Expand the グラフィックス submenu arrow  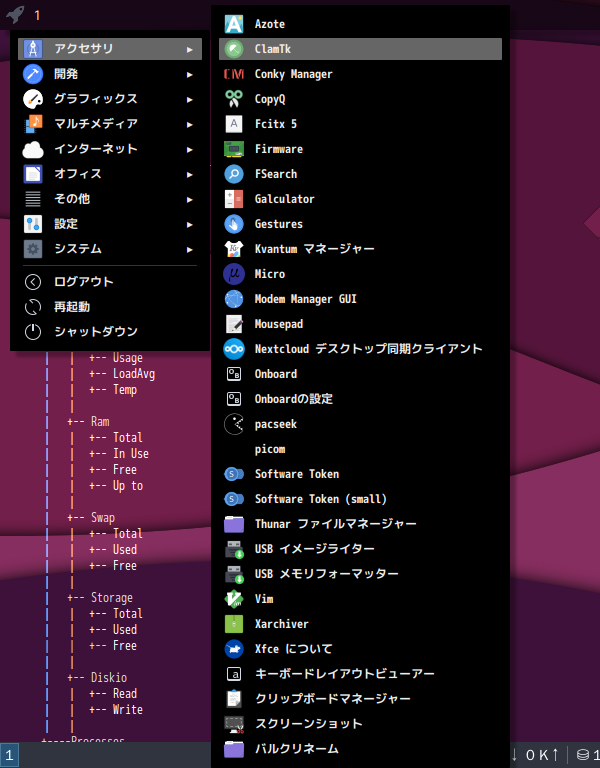point(190,99)
